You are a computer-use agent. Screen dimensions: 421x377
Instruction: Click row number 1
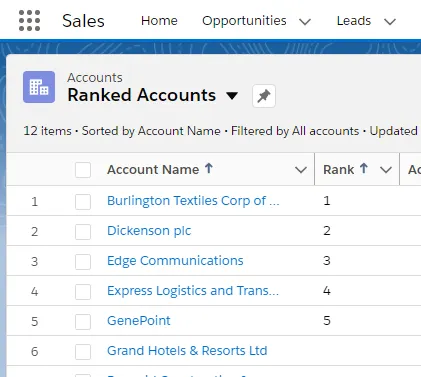35,202
